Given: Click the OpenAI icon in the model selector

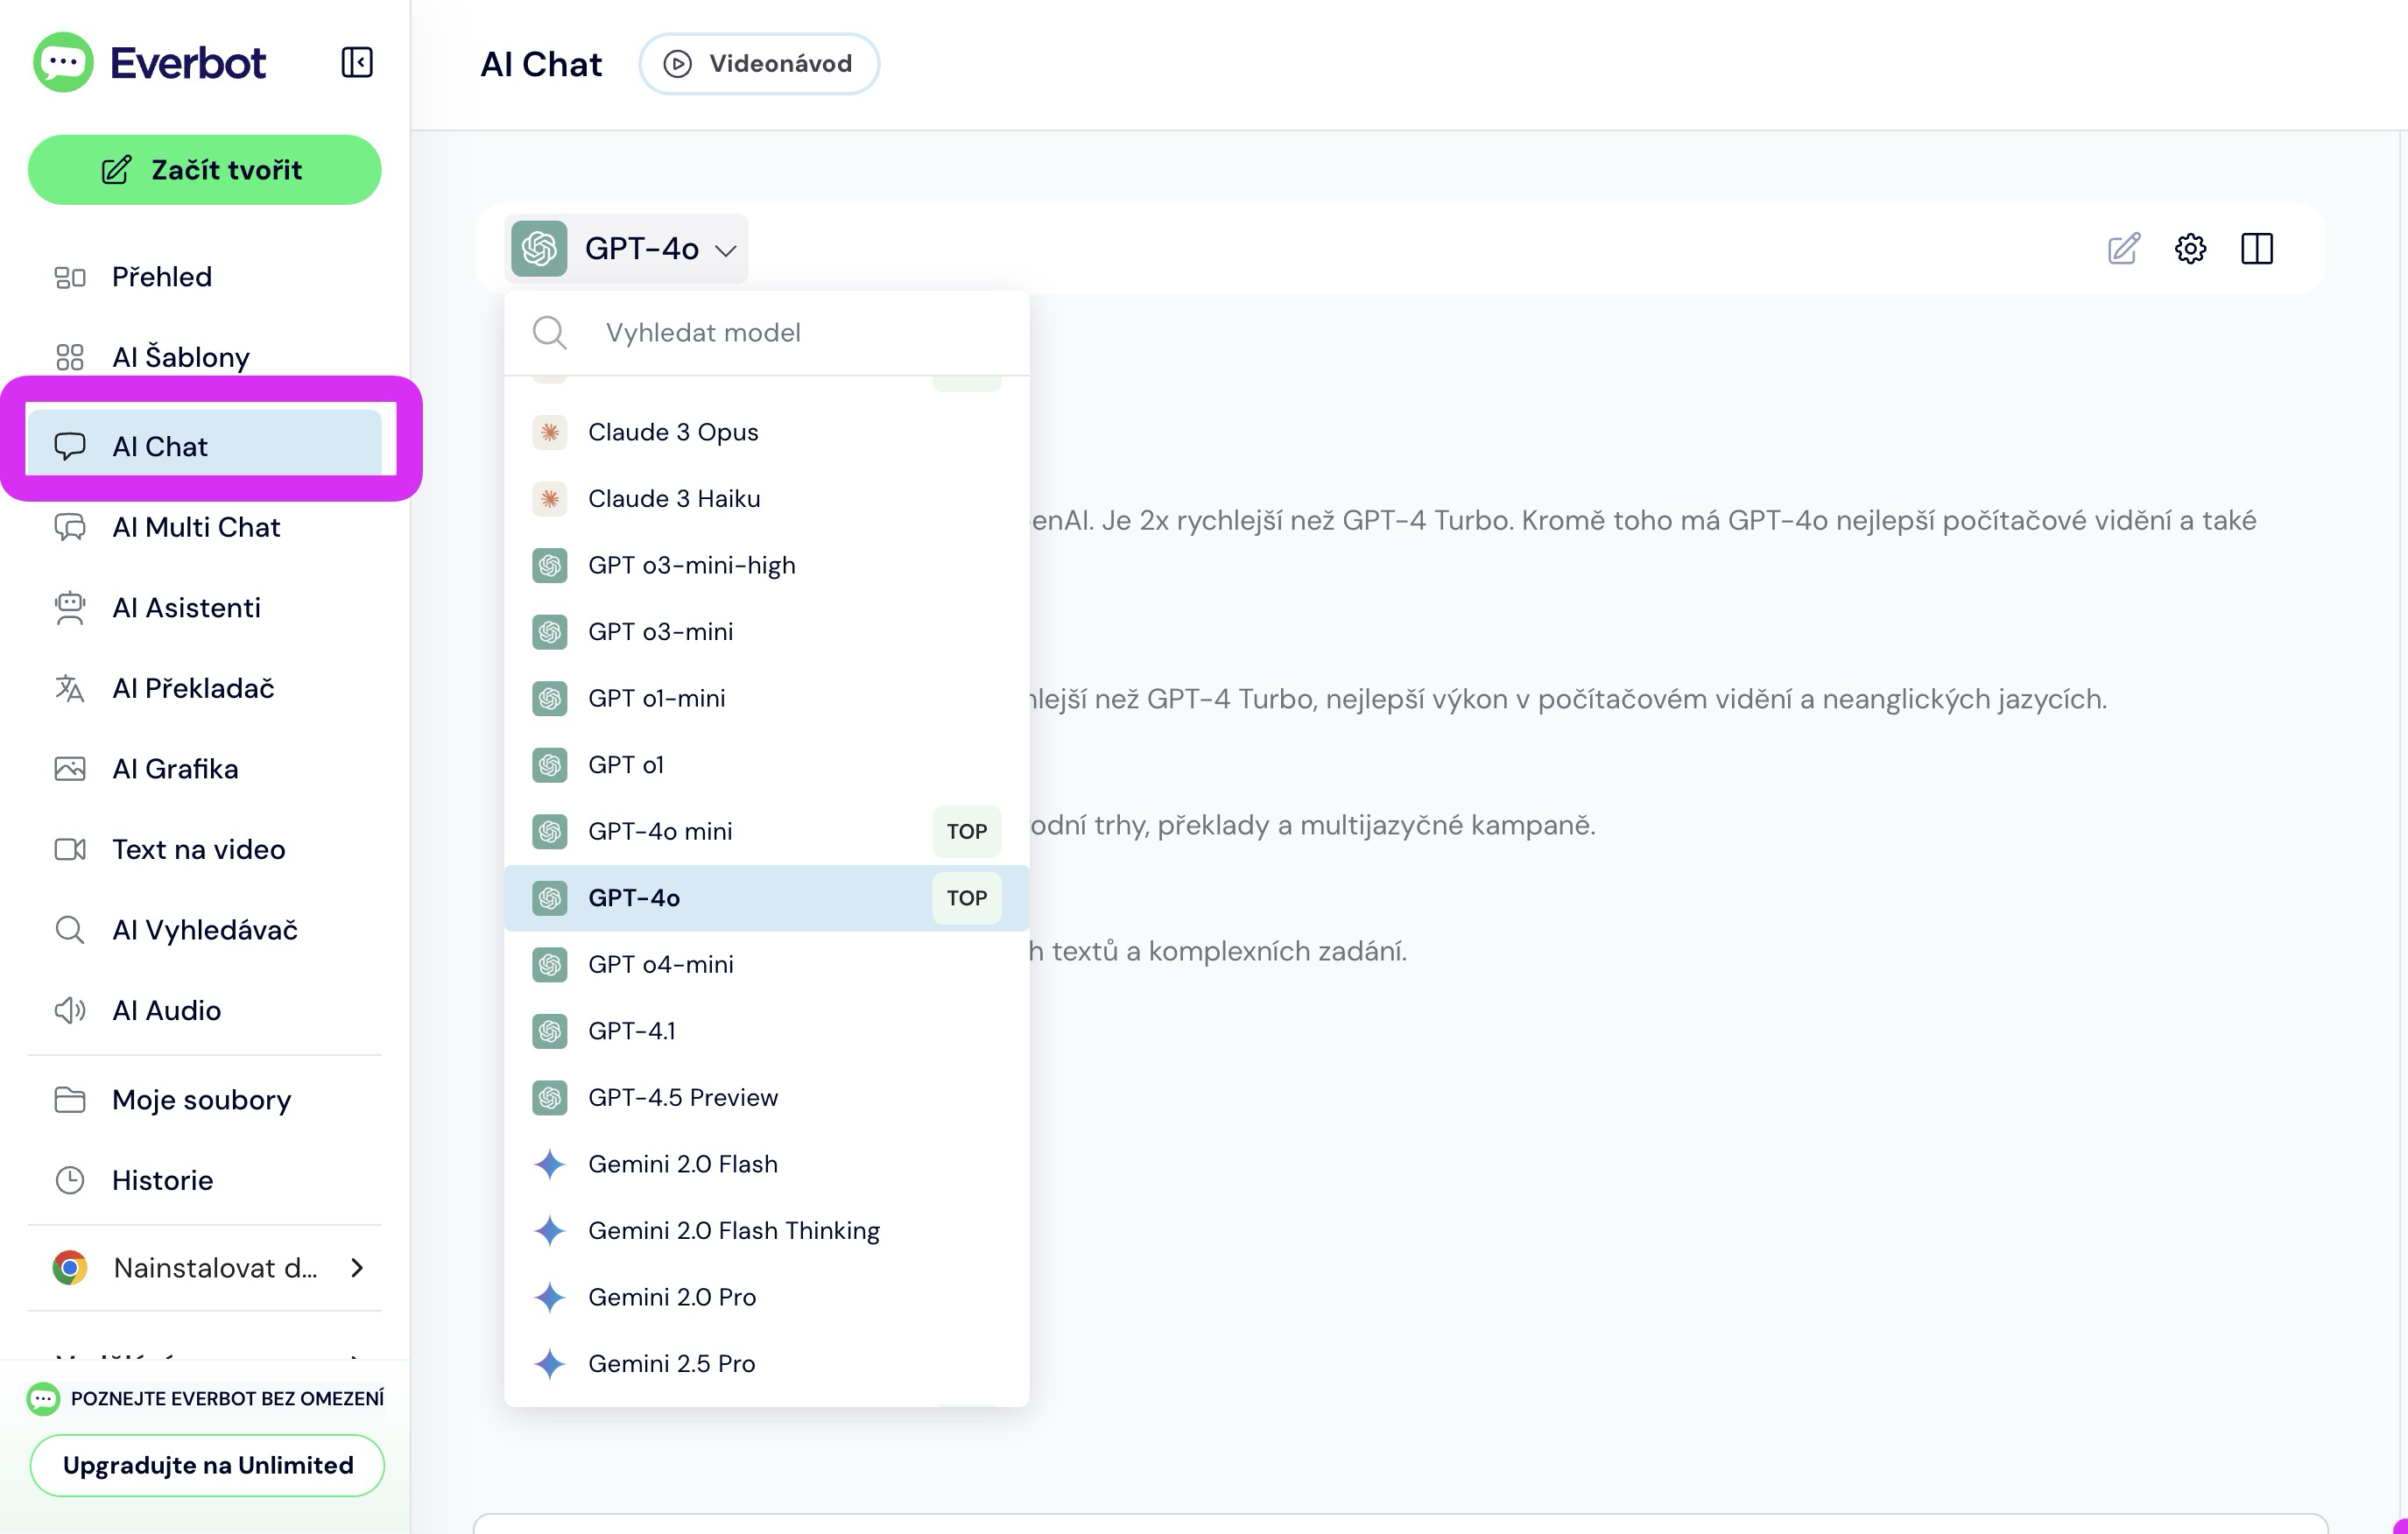Looking at the screenshot, I should point(539,248).
